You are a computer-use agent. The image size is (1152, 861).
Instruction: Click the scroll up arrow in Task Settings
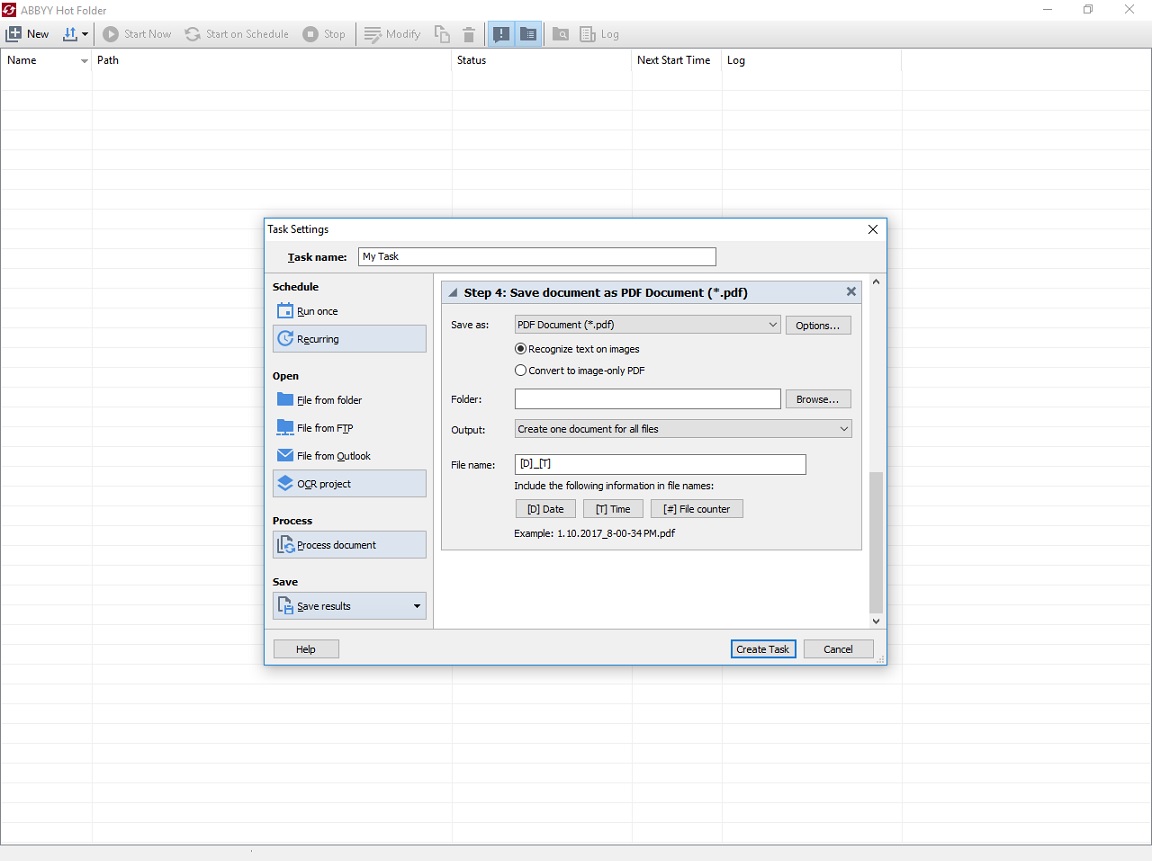(x=876, y=282)
